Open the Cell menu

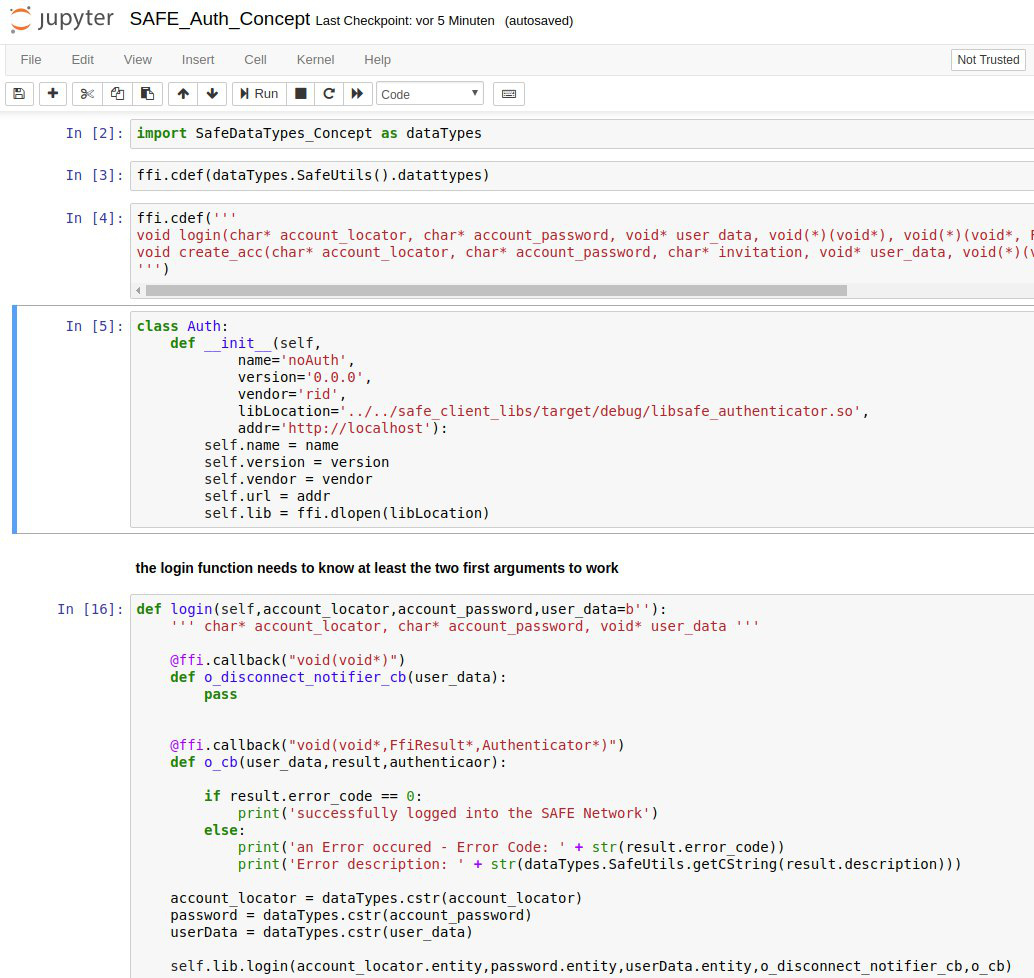(x=255, y=60)
